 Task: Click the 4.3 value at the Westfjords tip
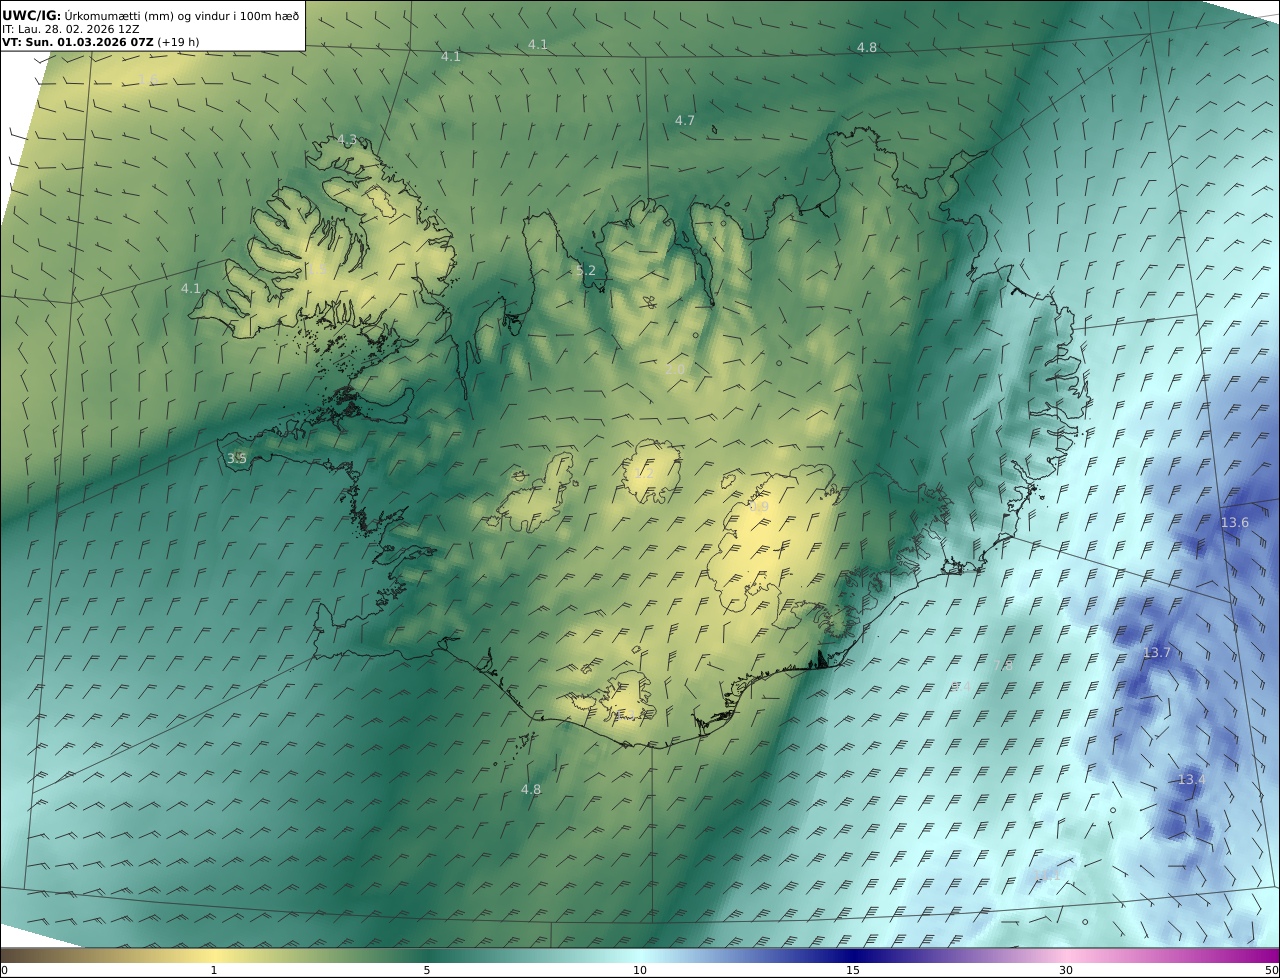[346, 140]
